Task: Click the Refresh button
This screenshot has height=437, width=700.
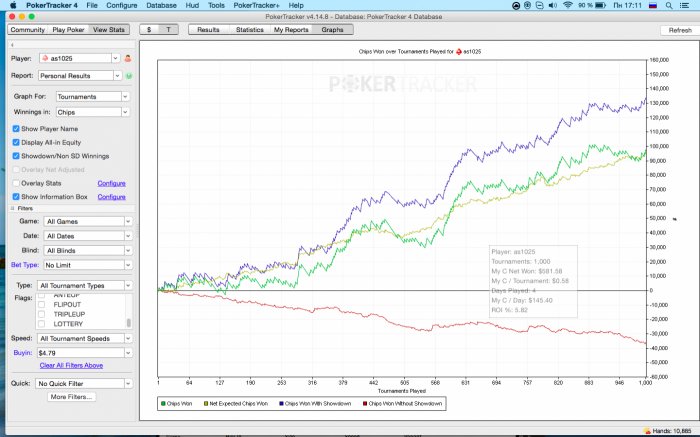Action: [x=679, y=30]
